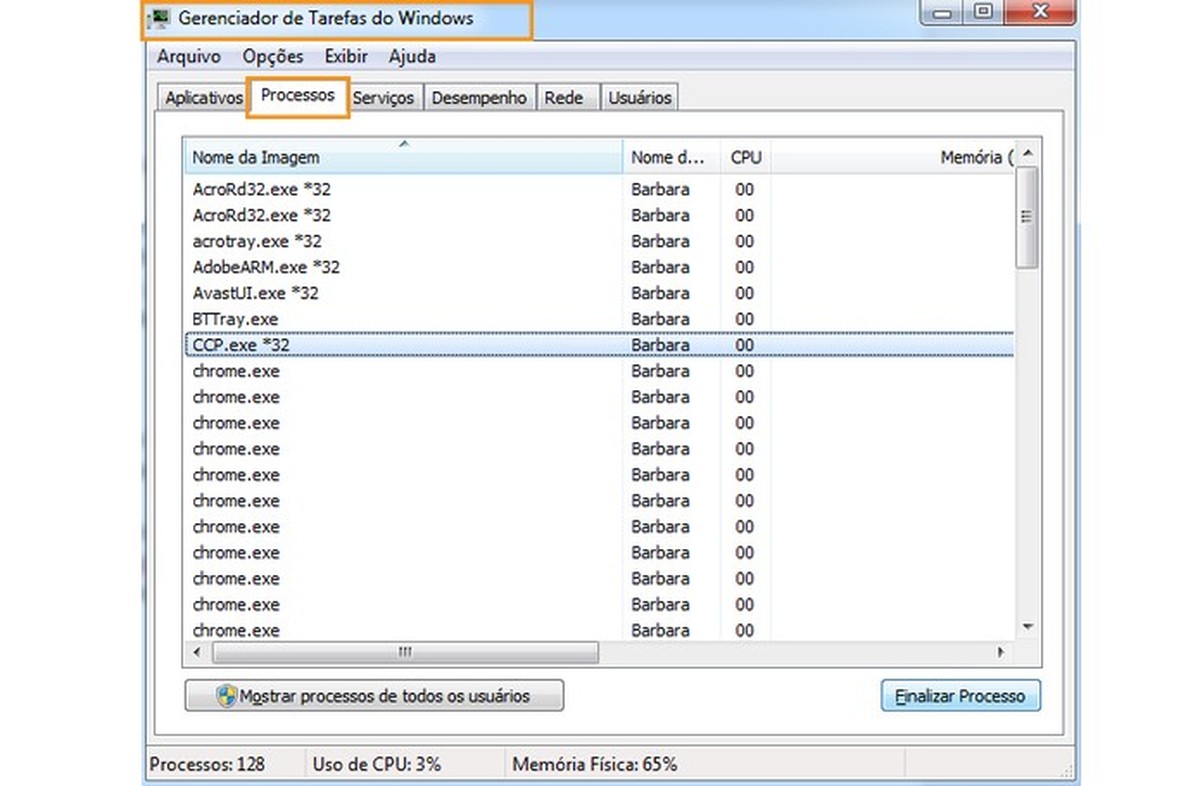Click the Task Manager icon in the title bar
The height and width of the screenshot is (786, 1200).
point(159,17)
